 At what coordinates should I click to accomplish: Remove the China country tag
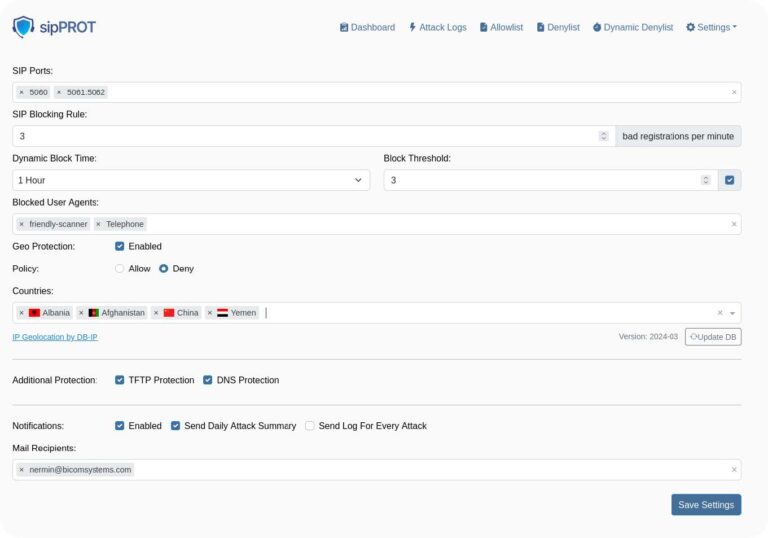[x=156, y=313]
